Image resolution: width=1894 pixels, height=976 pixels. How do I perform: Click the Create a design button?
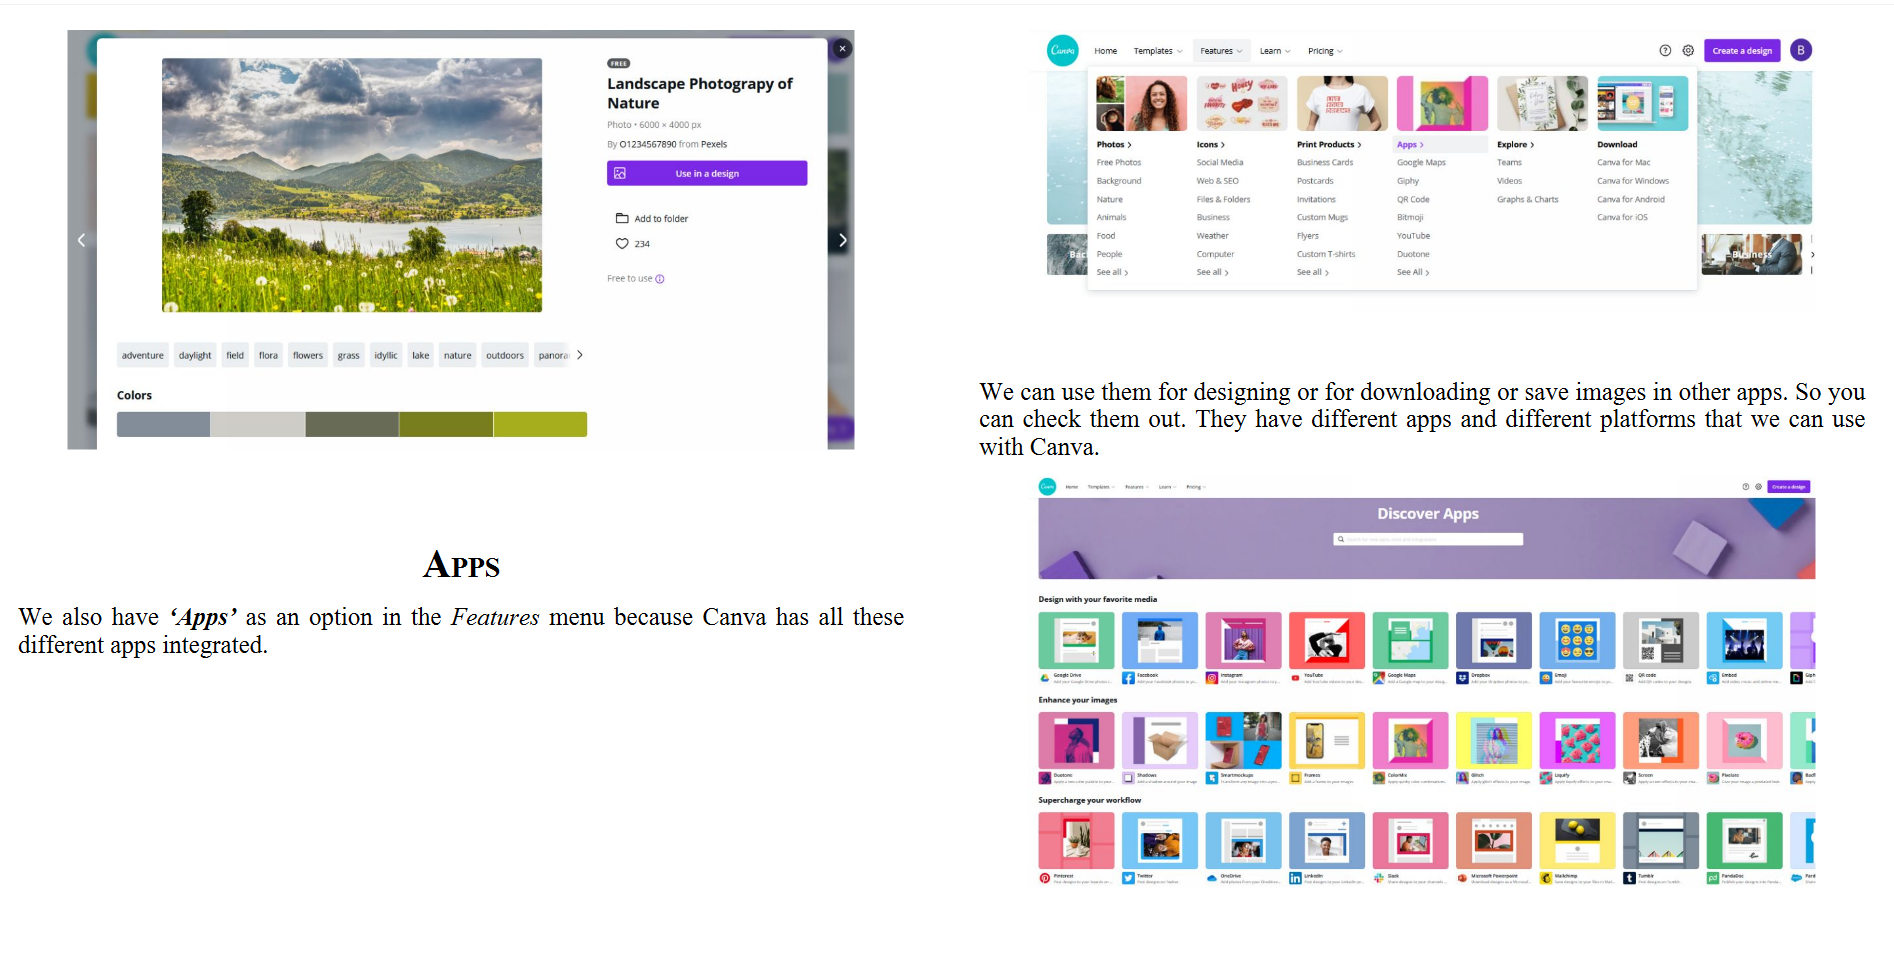1741,51
